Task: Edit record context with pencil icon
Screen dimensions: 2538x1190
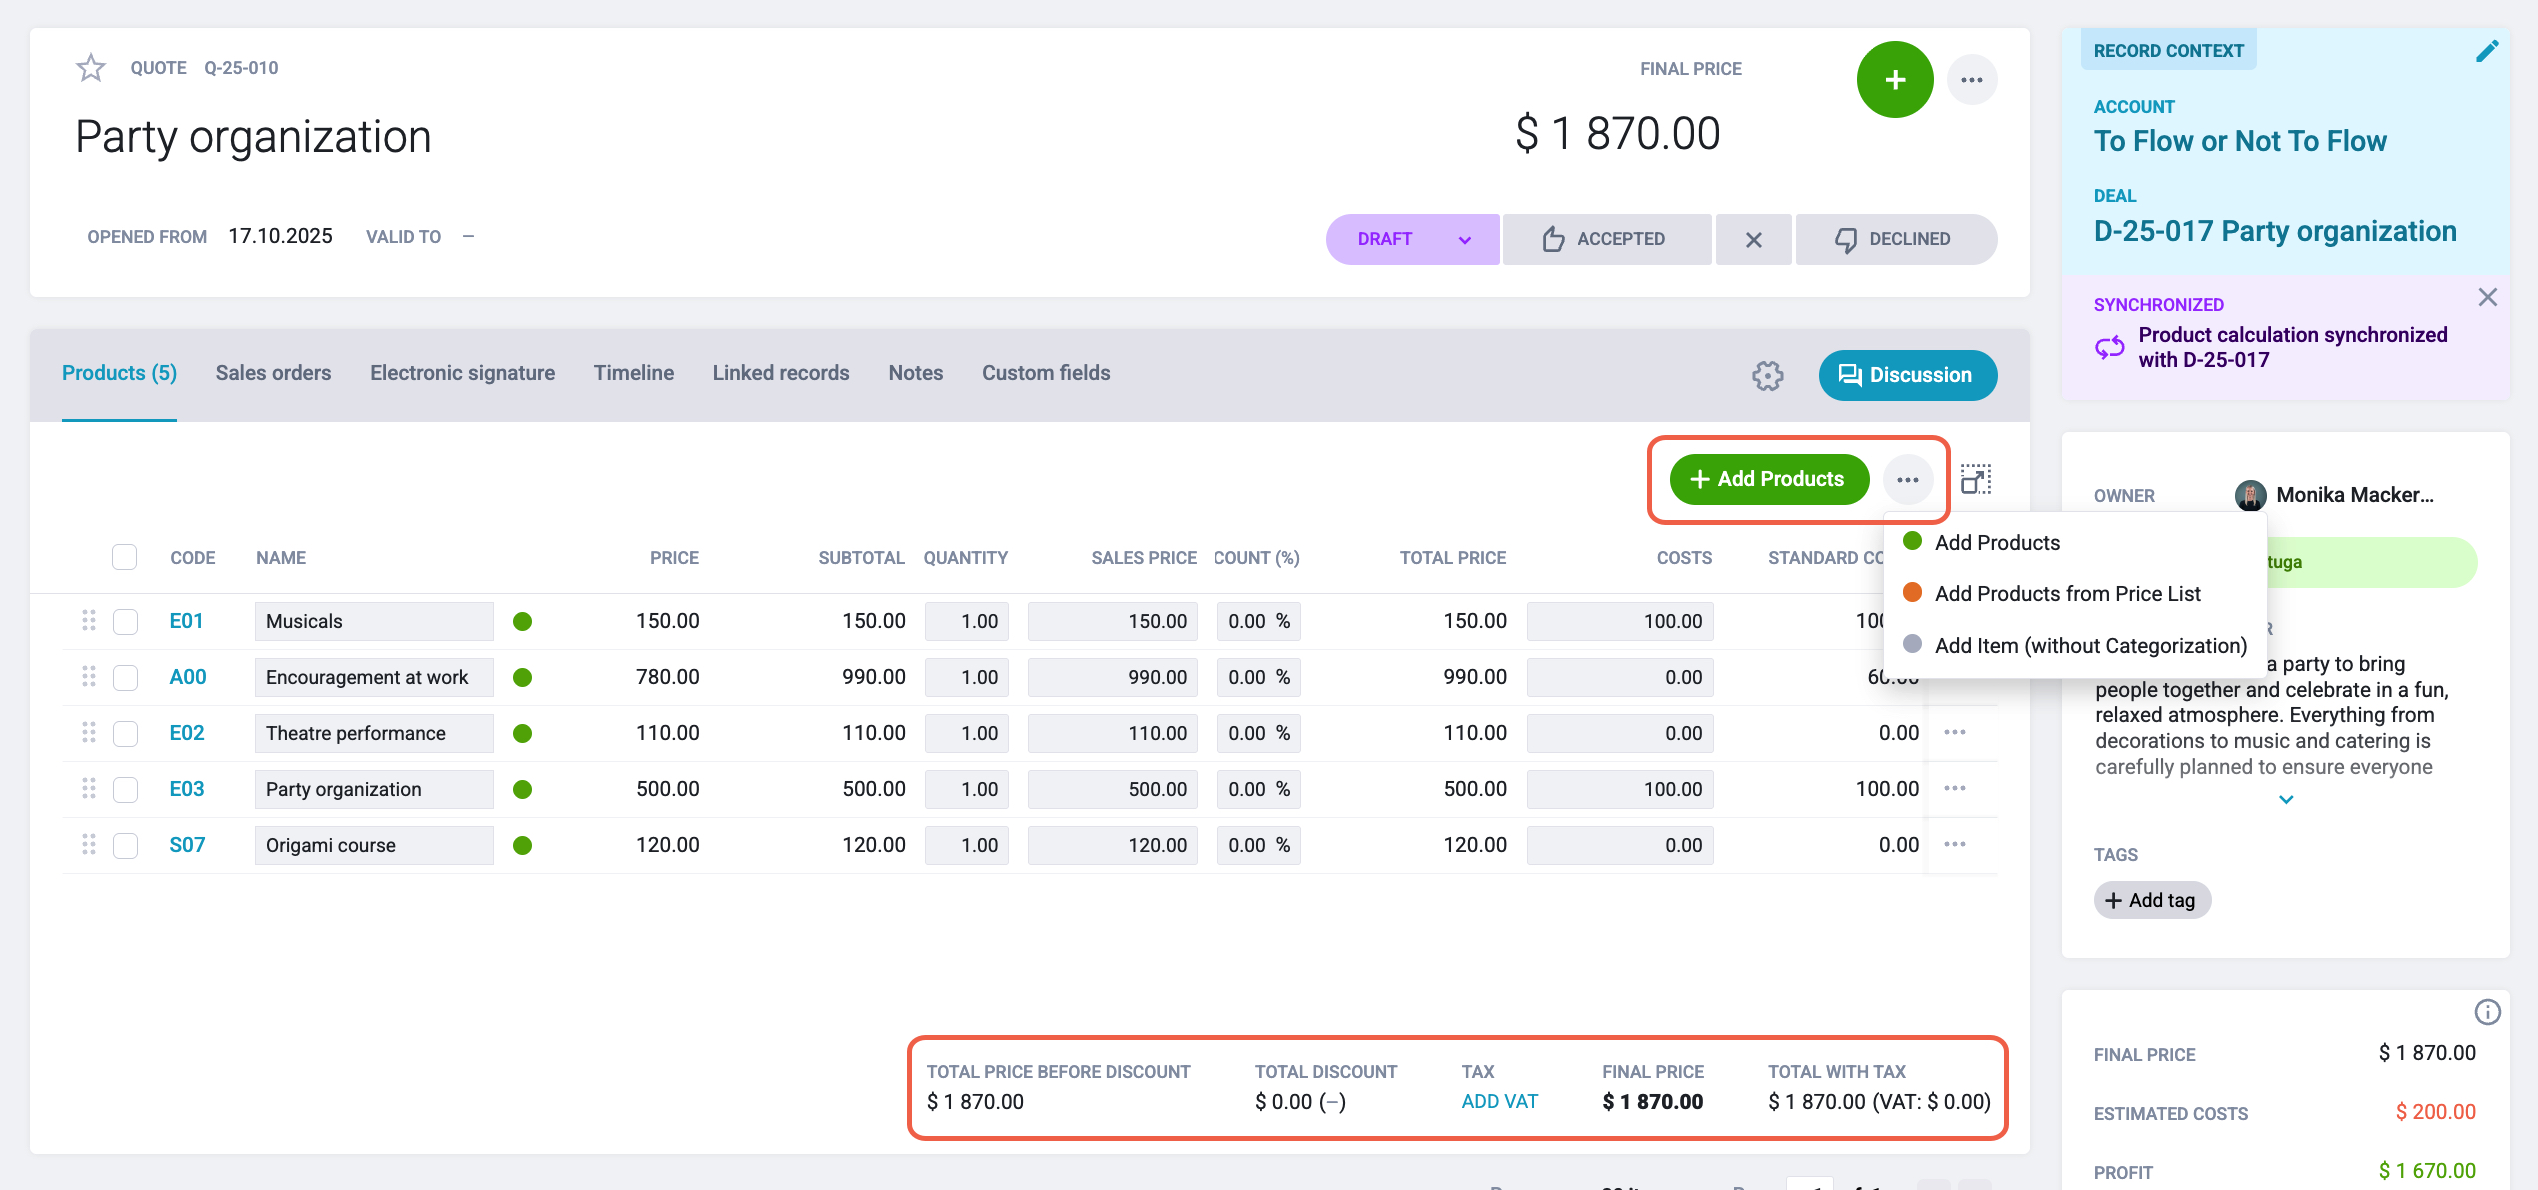Action: [x=2487, y=51]
